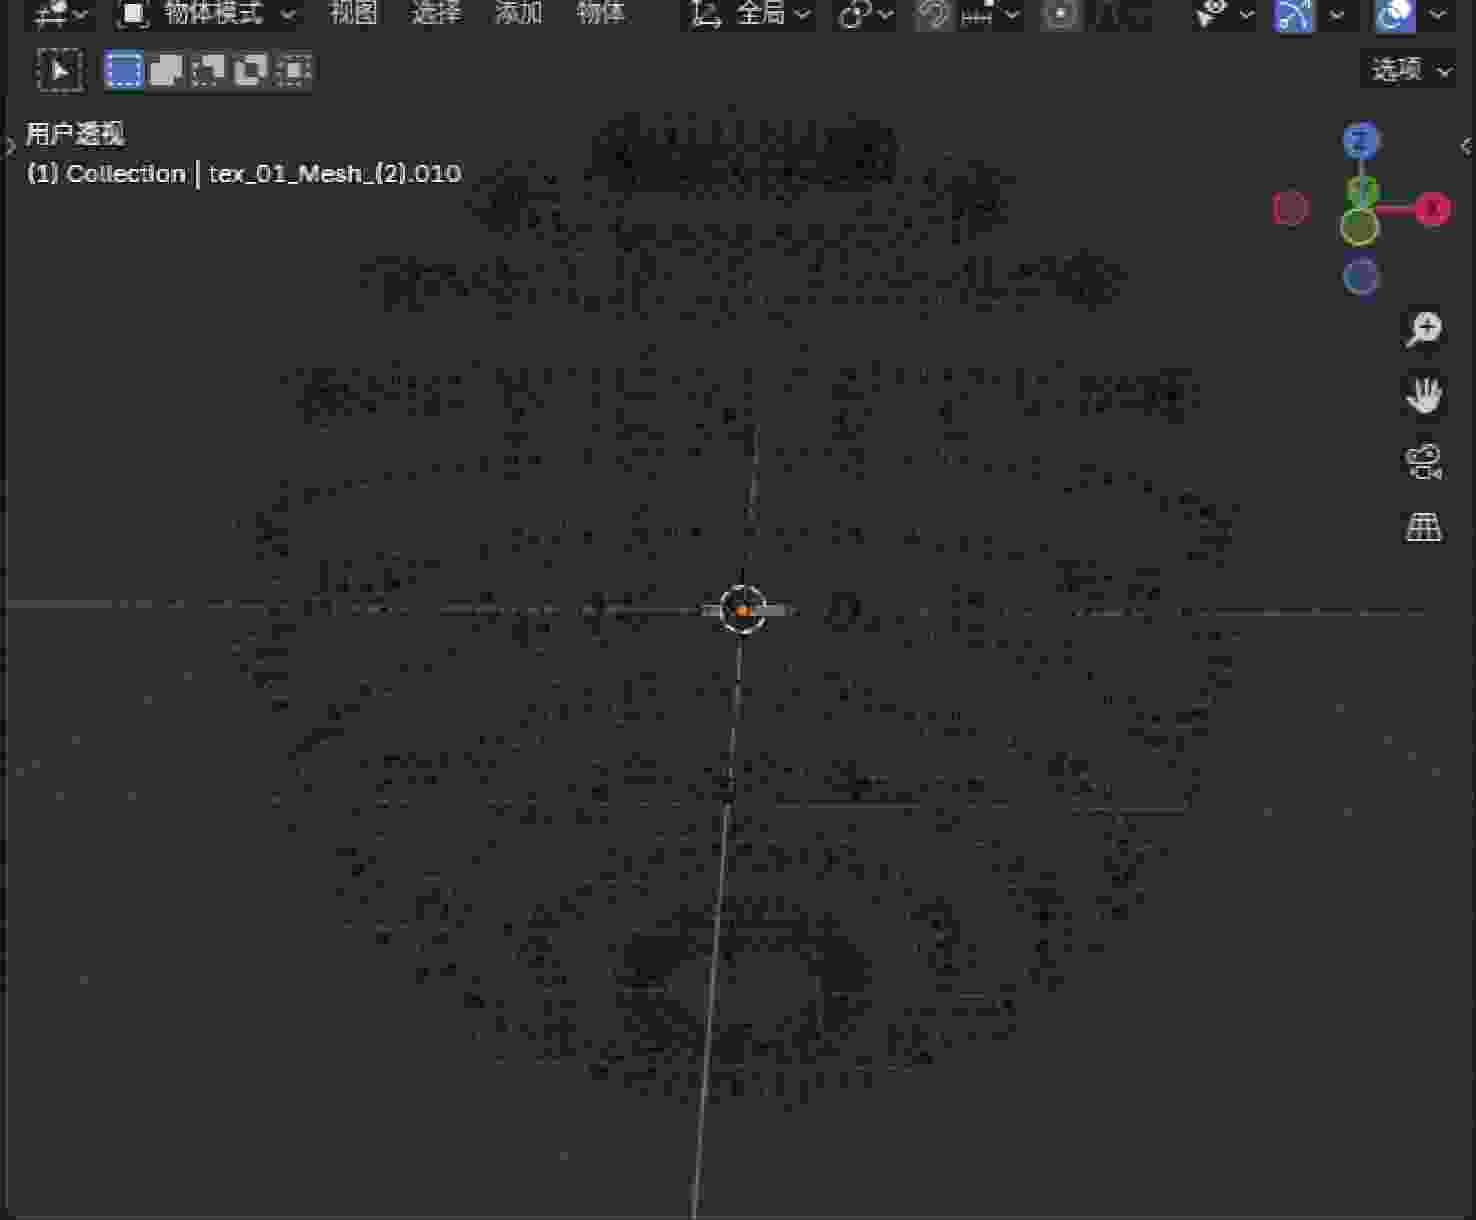Select the tweak select tool icon
The image size is (1476, 1220).
pyautogui.click(x=60, y=70)
